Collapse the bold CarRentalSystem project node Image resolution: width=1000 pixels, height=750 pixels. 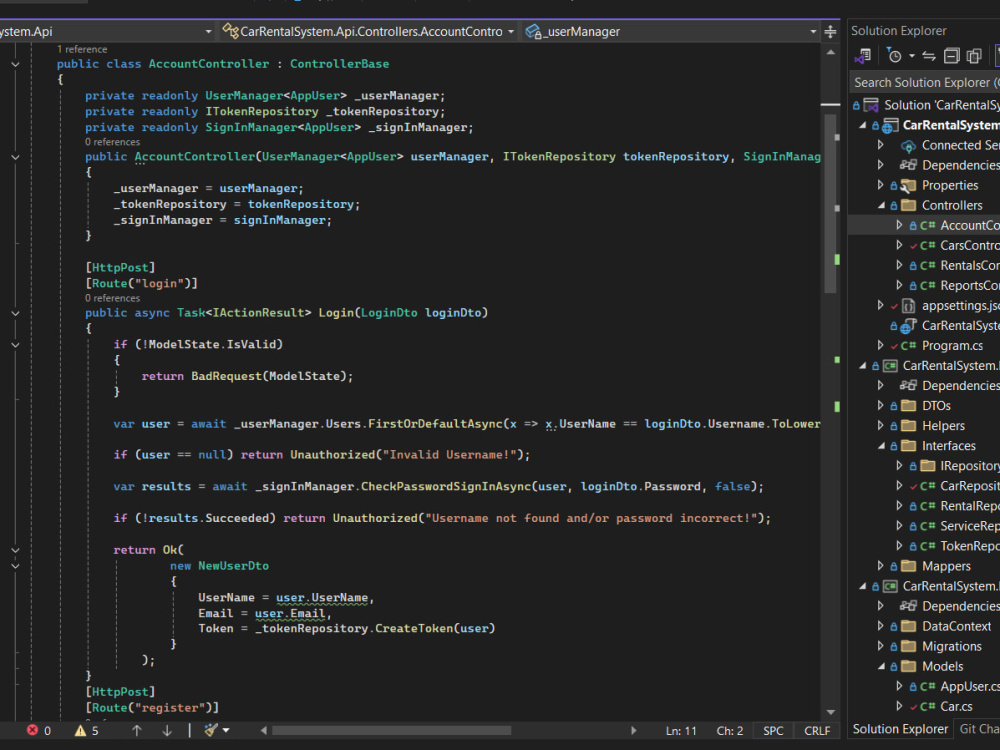click(x=863, y=126)
